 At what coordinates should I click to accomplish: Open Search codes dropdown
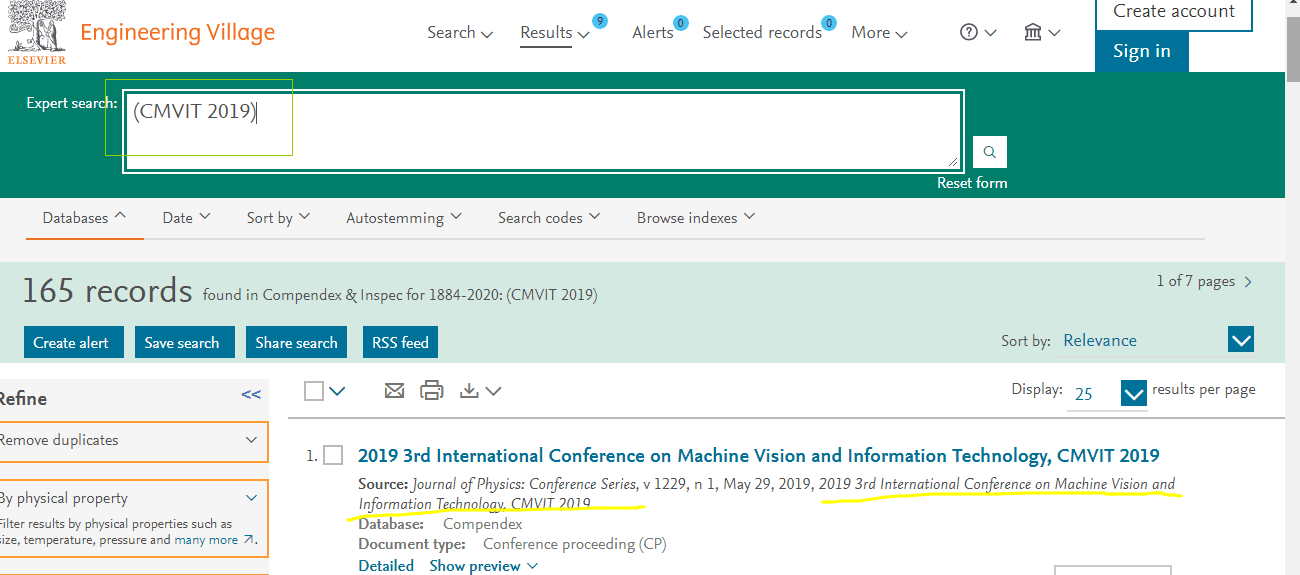point(549,218)
